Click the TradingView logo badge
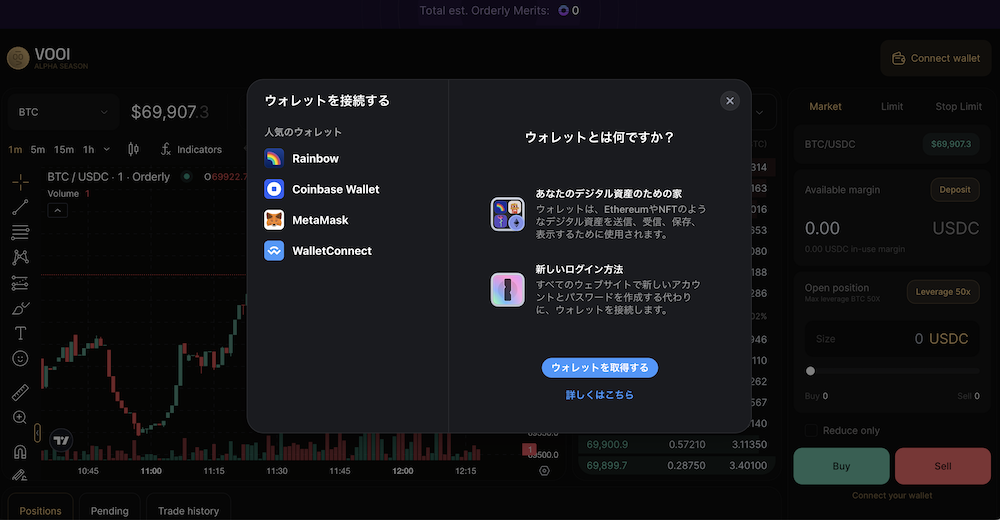This screenshot has width=1000, height=520. [x=61, y=440]
